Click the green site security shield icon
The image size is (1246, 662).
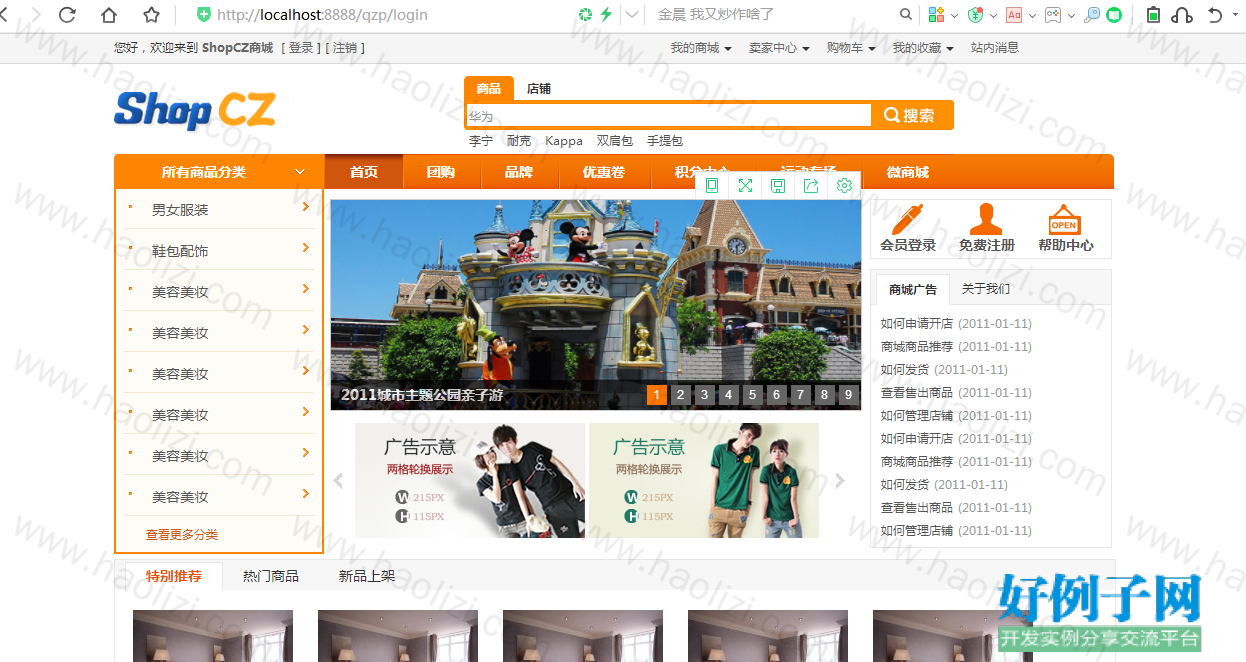tap(204, 15)
